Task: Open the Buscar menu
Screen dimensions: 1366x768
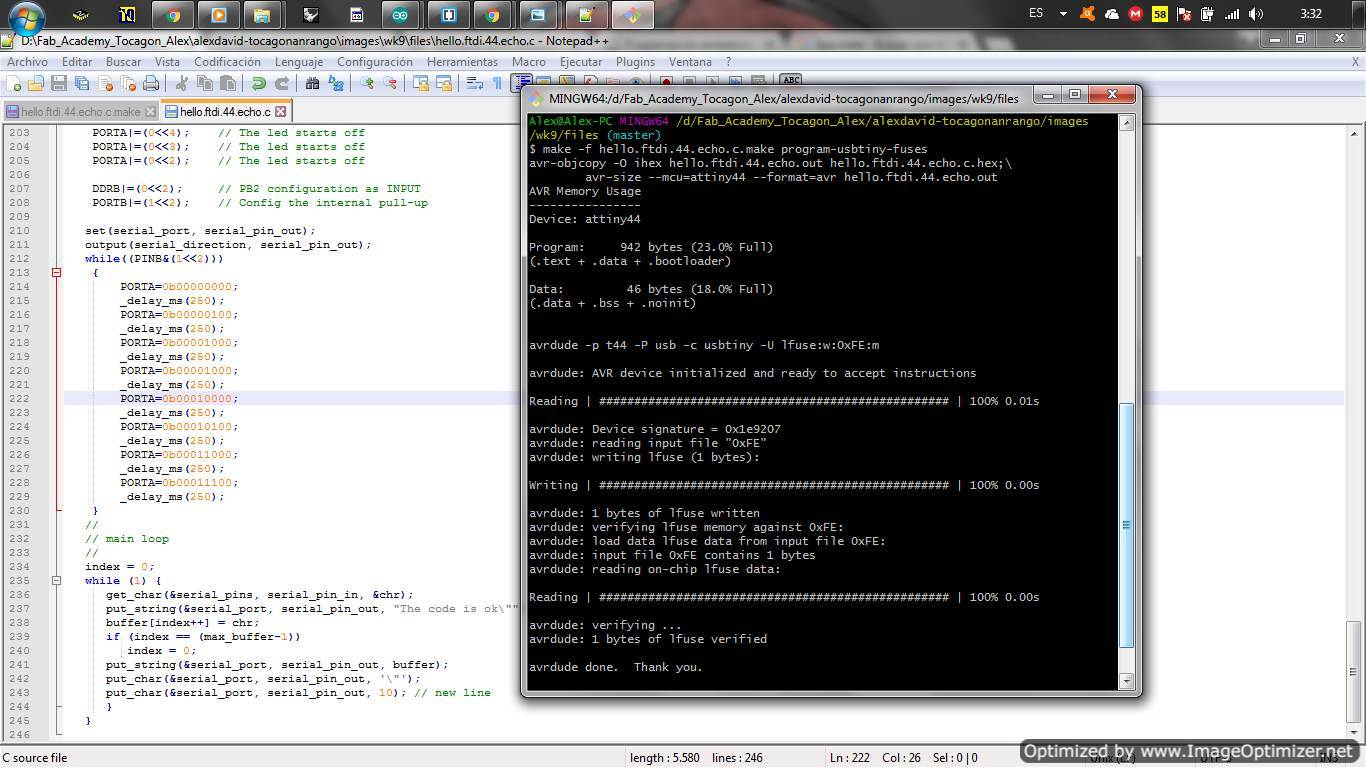Action: (124, 62)
